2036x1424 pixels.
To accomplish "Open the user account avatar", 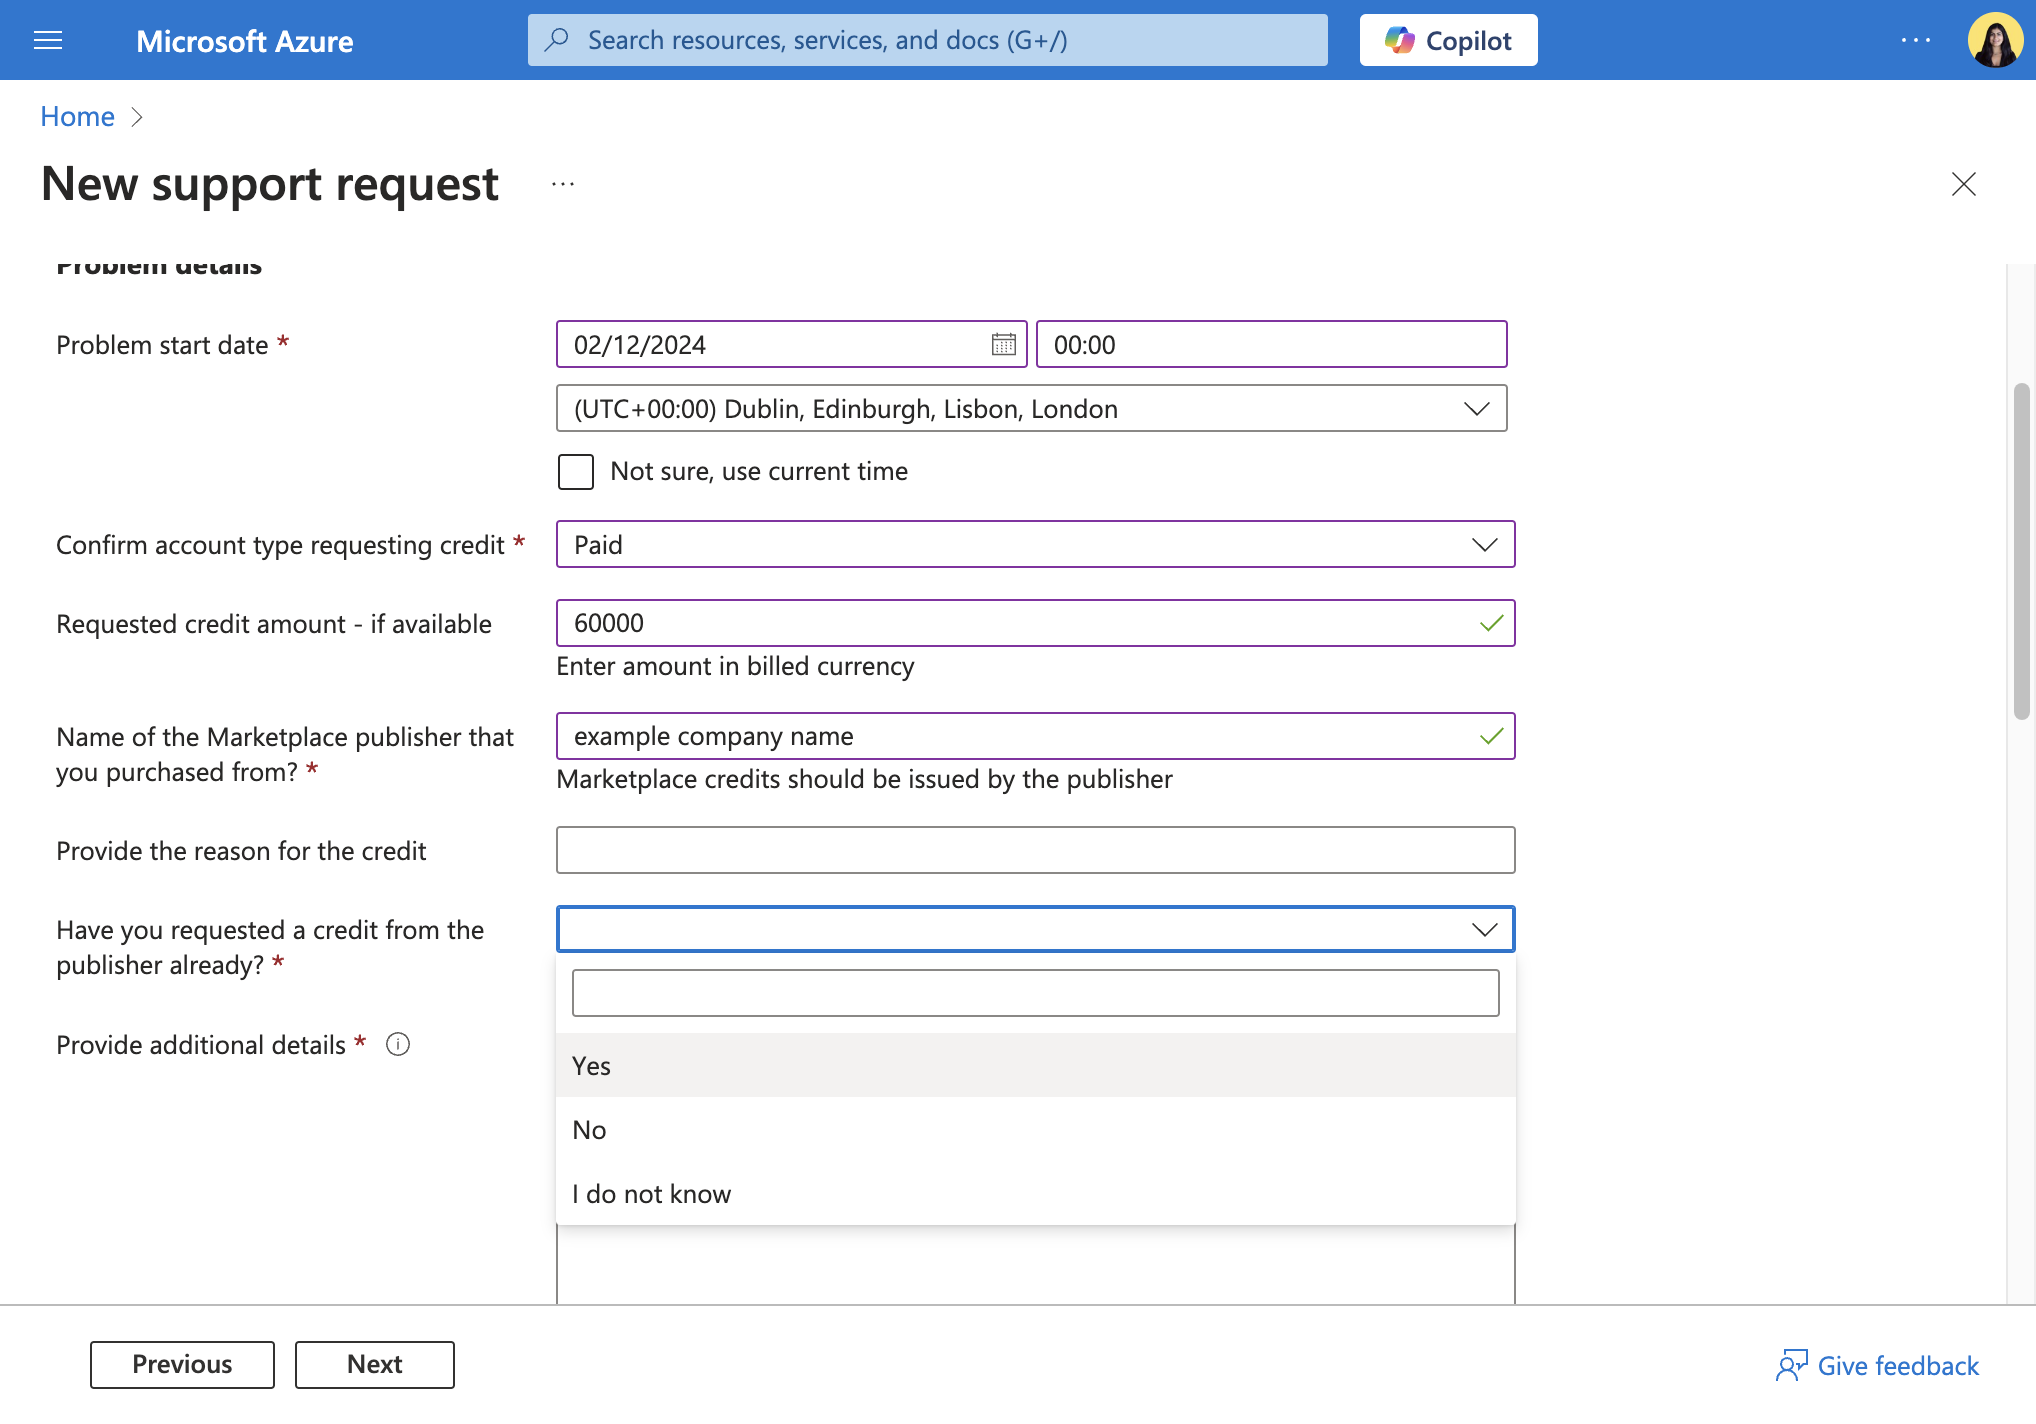I will pos(1995,40).
